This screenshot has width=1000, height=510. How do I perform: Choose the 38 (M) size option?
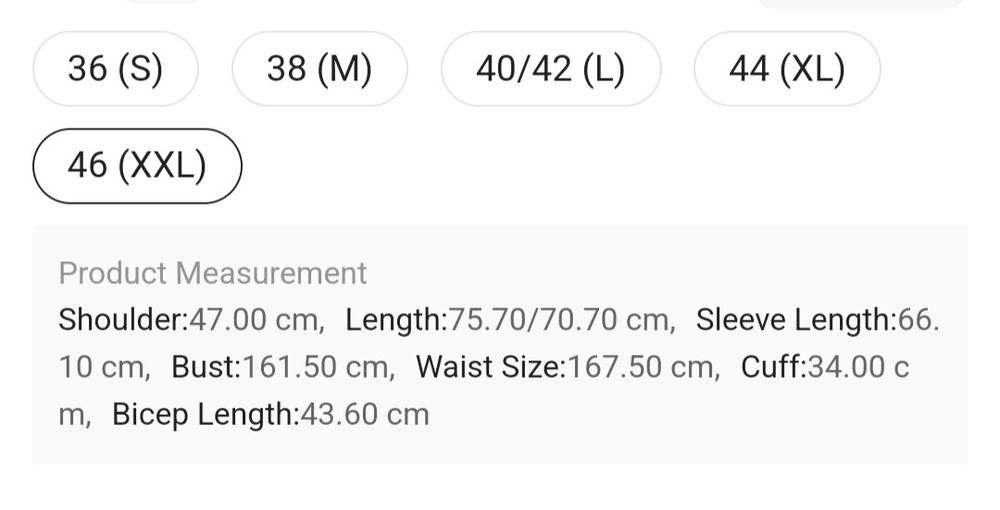(x=319, y=69)
